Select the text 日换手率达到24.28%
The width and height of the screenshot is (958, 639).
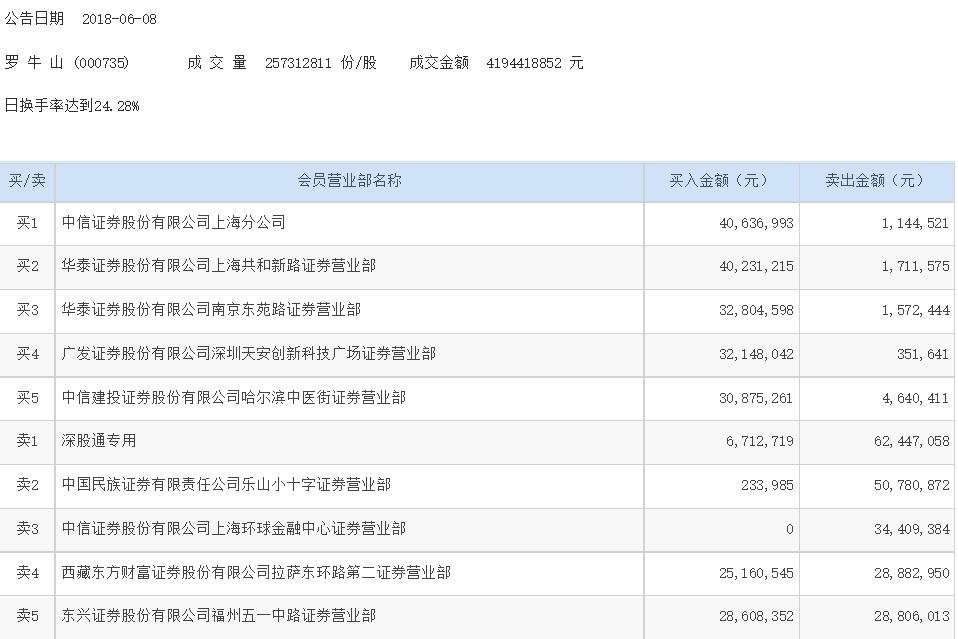72,106
